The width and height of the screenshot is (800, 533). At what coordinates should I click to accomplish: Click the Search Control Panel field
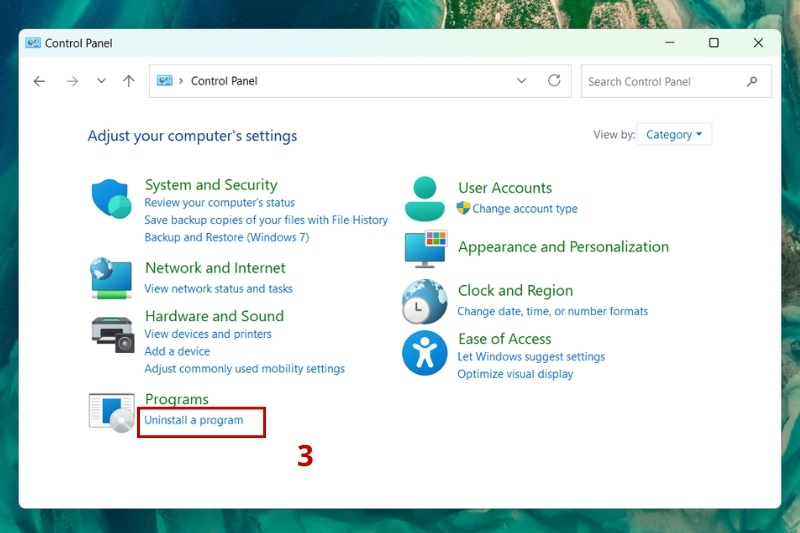tap(676, 81)
